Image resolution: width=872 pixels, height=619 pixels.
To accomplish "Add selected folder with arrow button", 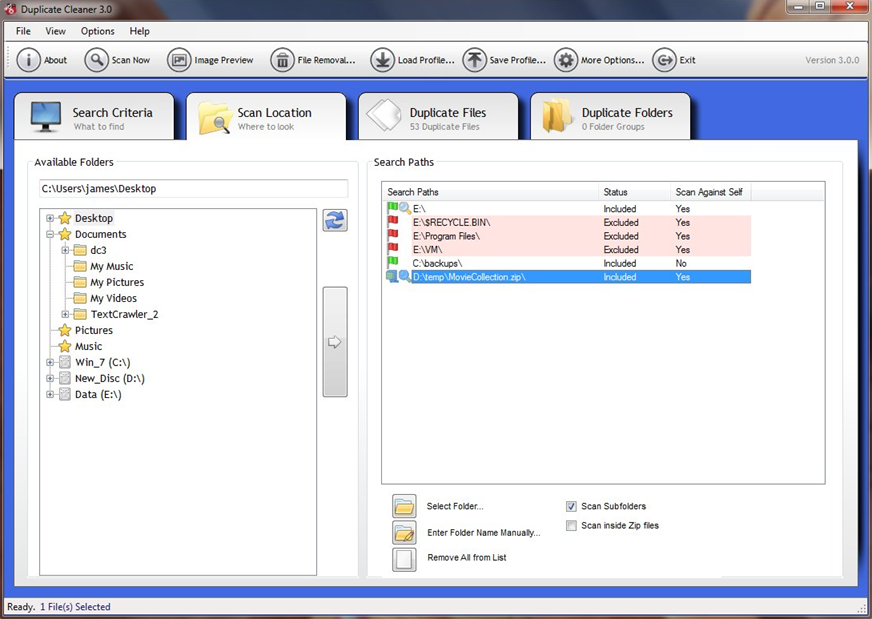I will pyautogui.click(x=335, y=341).
